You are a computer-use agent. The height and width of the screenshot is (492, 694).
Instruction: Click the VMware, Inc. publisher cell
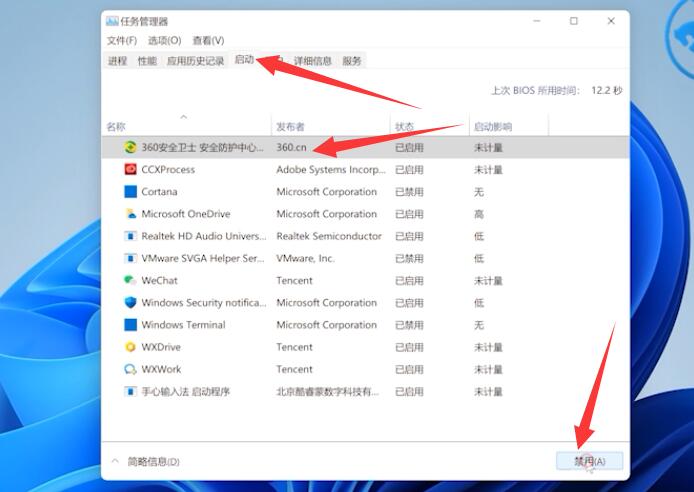click(x=305, y=258)
